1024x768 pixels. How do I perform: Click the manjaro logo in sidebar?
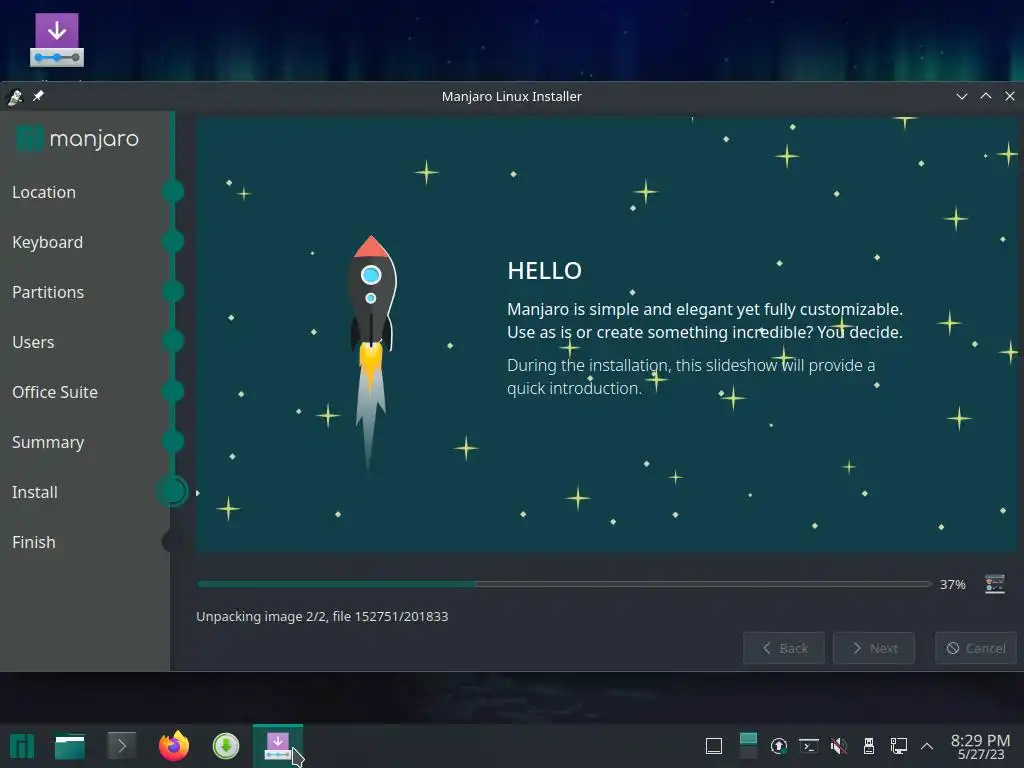(x=77, y=138)
